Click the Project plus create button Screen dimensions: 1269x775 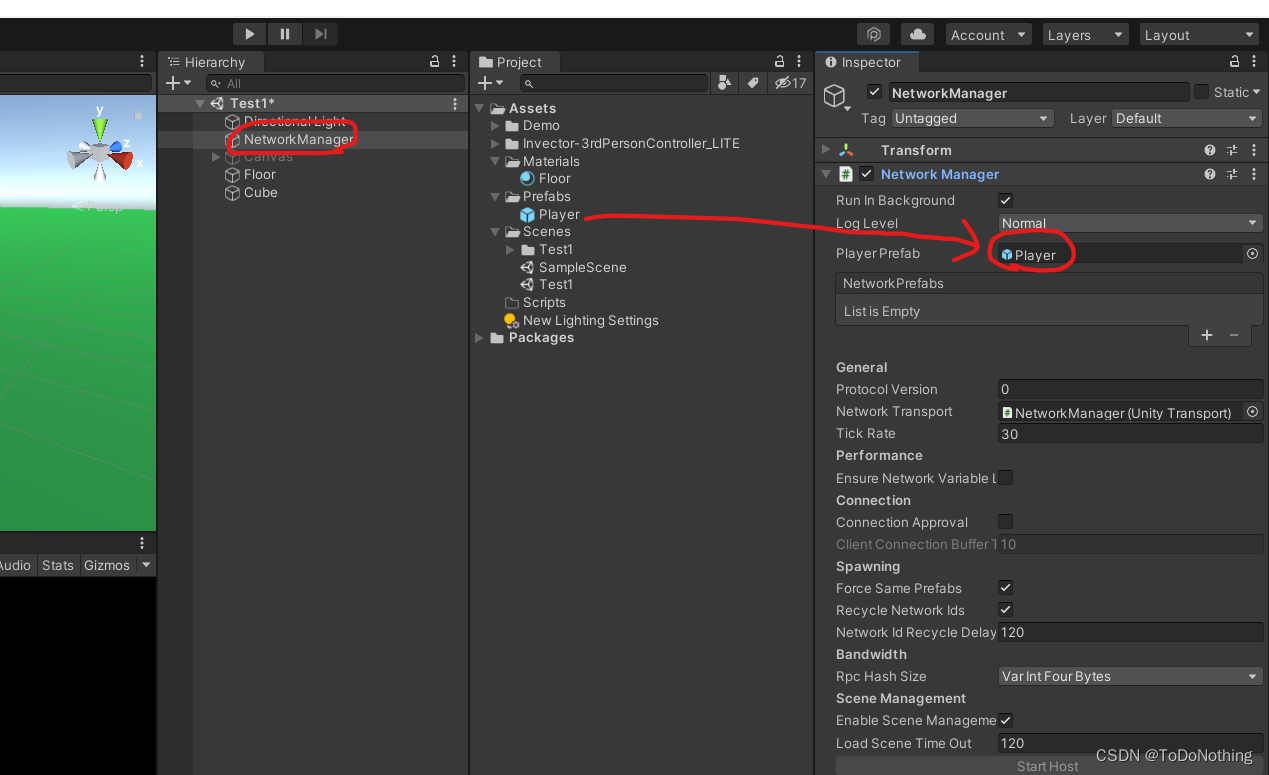(489, 83)
